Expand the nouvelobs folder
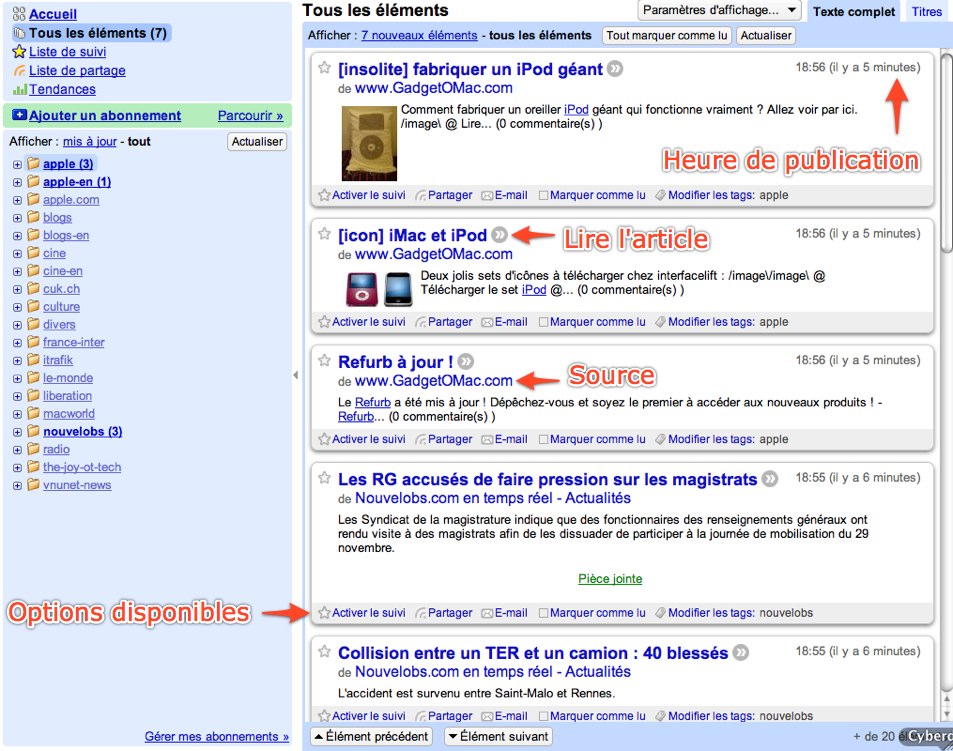The width and height of the screenshot is (953, 751). pyautogui.click(x=17, y=433)
